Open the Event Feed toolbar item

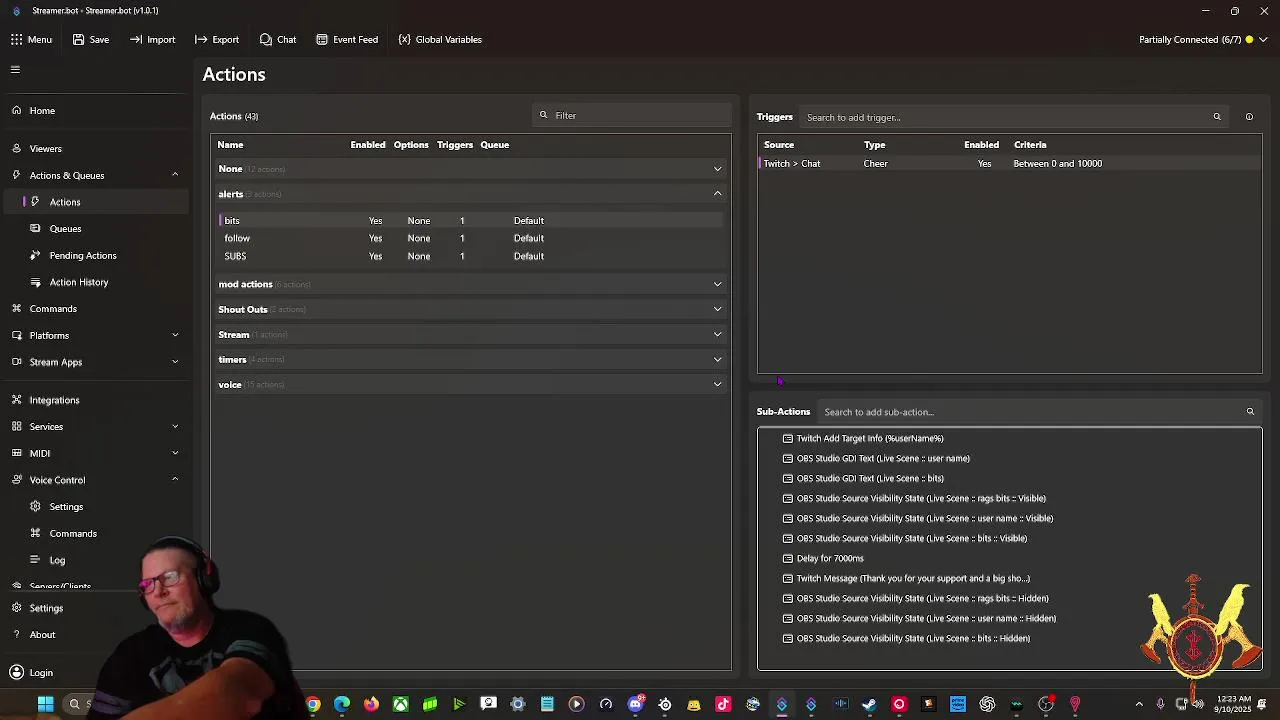coord(347,40)
